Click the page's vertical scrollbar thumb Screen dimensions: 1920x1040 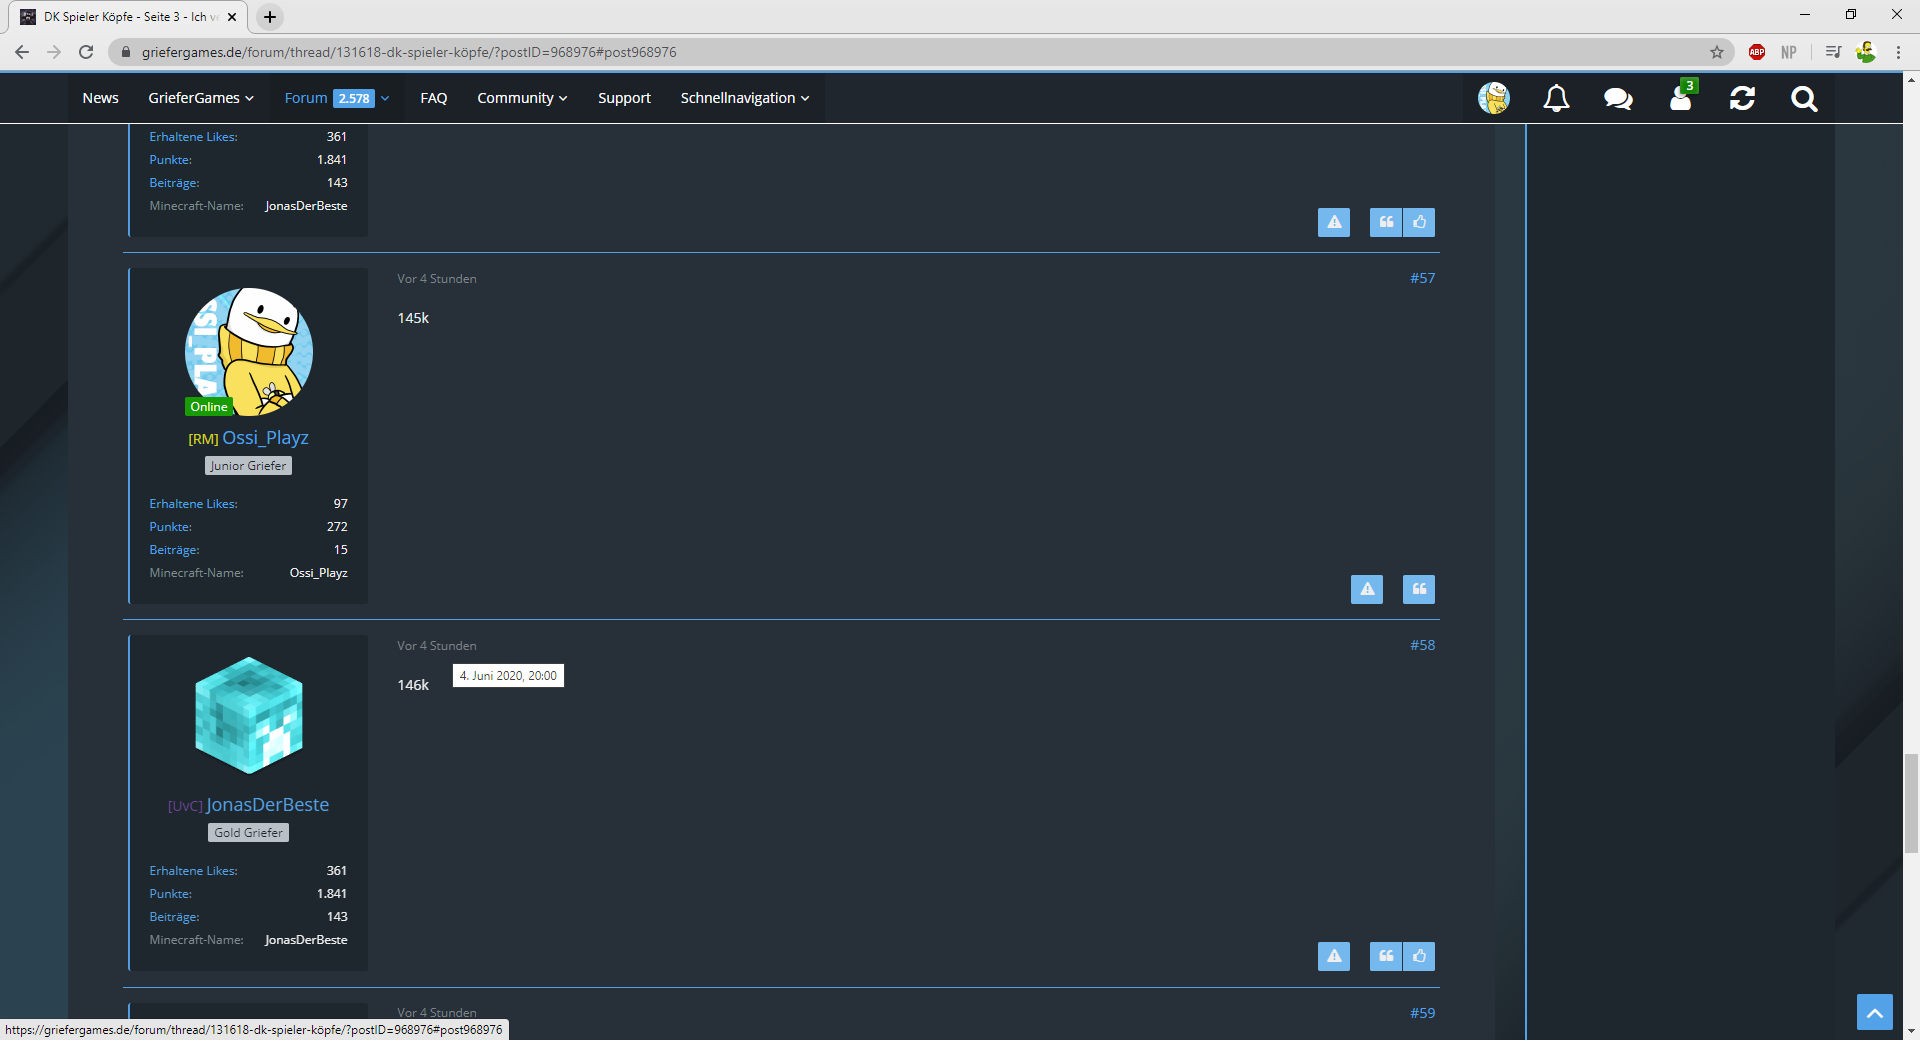coord(1911,803)
